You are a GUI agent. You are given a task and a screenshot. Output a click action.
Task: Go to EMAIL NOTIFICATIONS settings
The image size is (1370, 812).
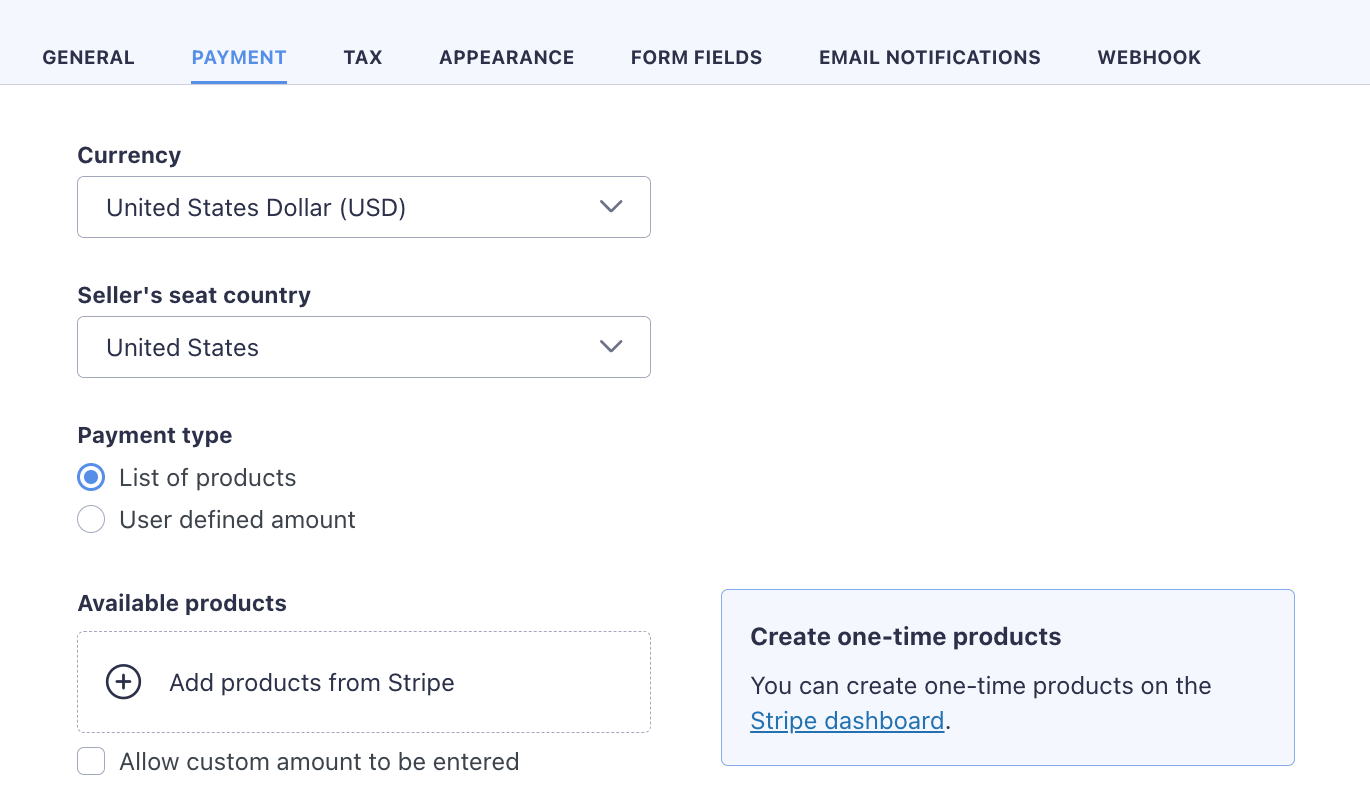point(929,57)
